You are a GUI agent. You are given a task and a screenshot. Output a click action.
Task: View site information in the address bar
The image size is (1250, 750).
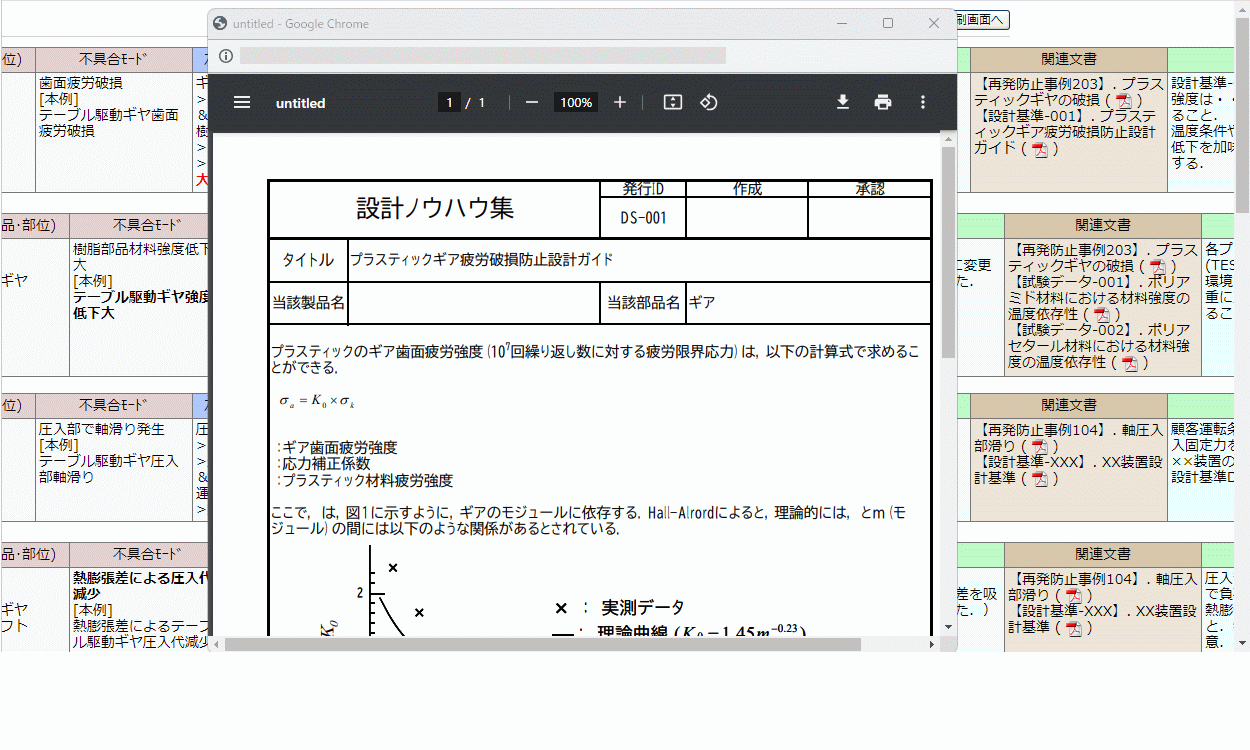click(226, 56)
